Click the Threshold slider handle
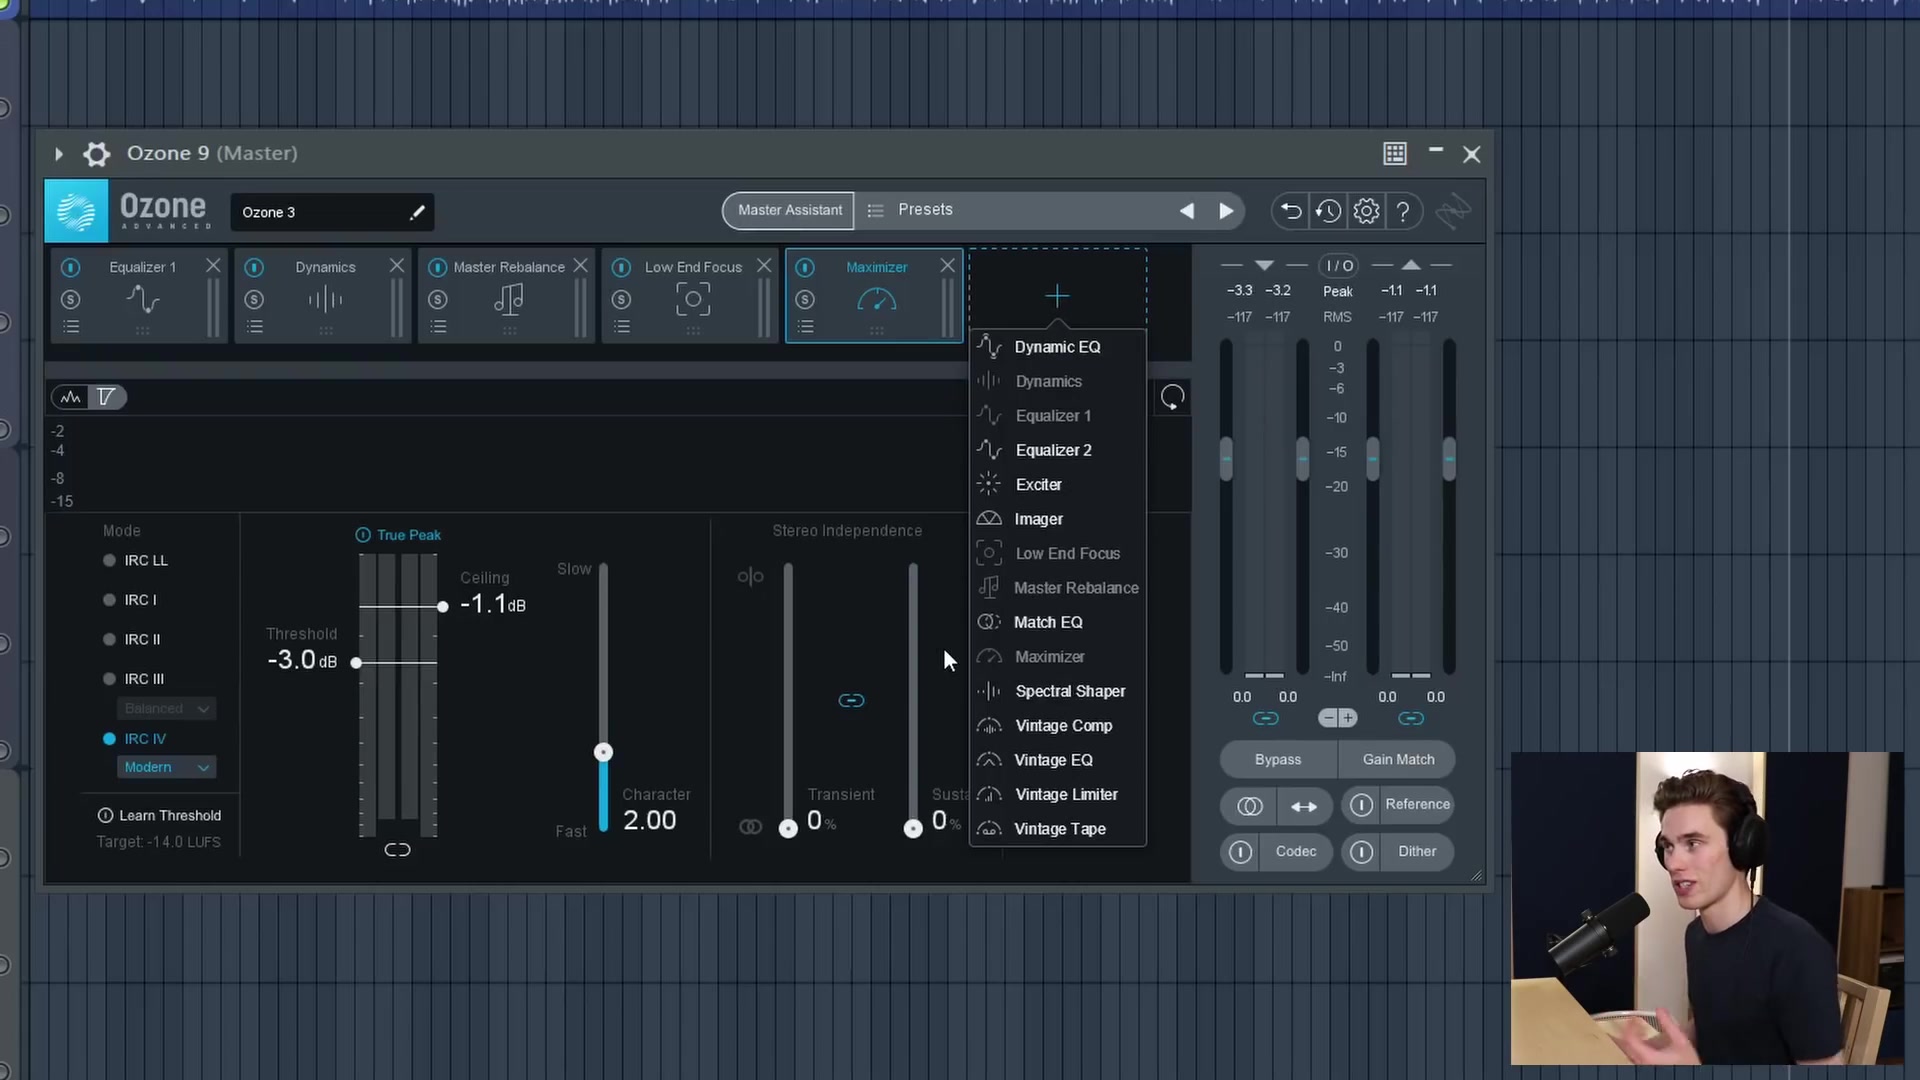The width and height of the screenshot is (1920, 1080). coord(356,662)
